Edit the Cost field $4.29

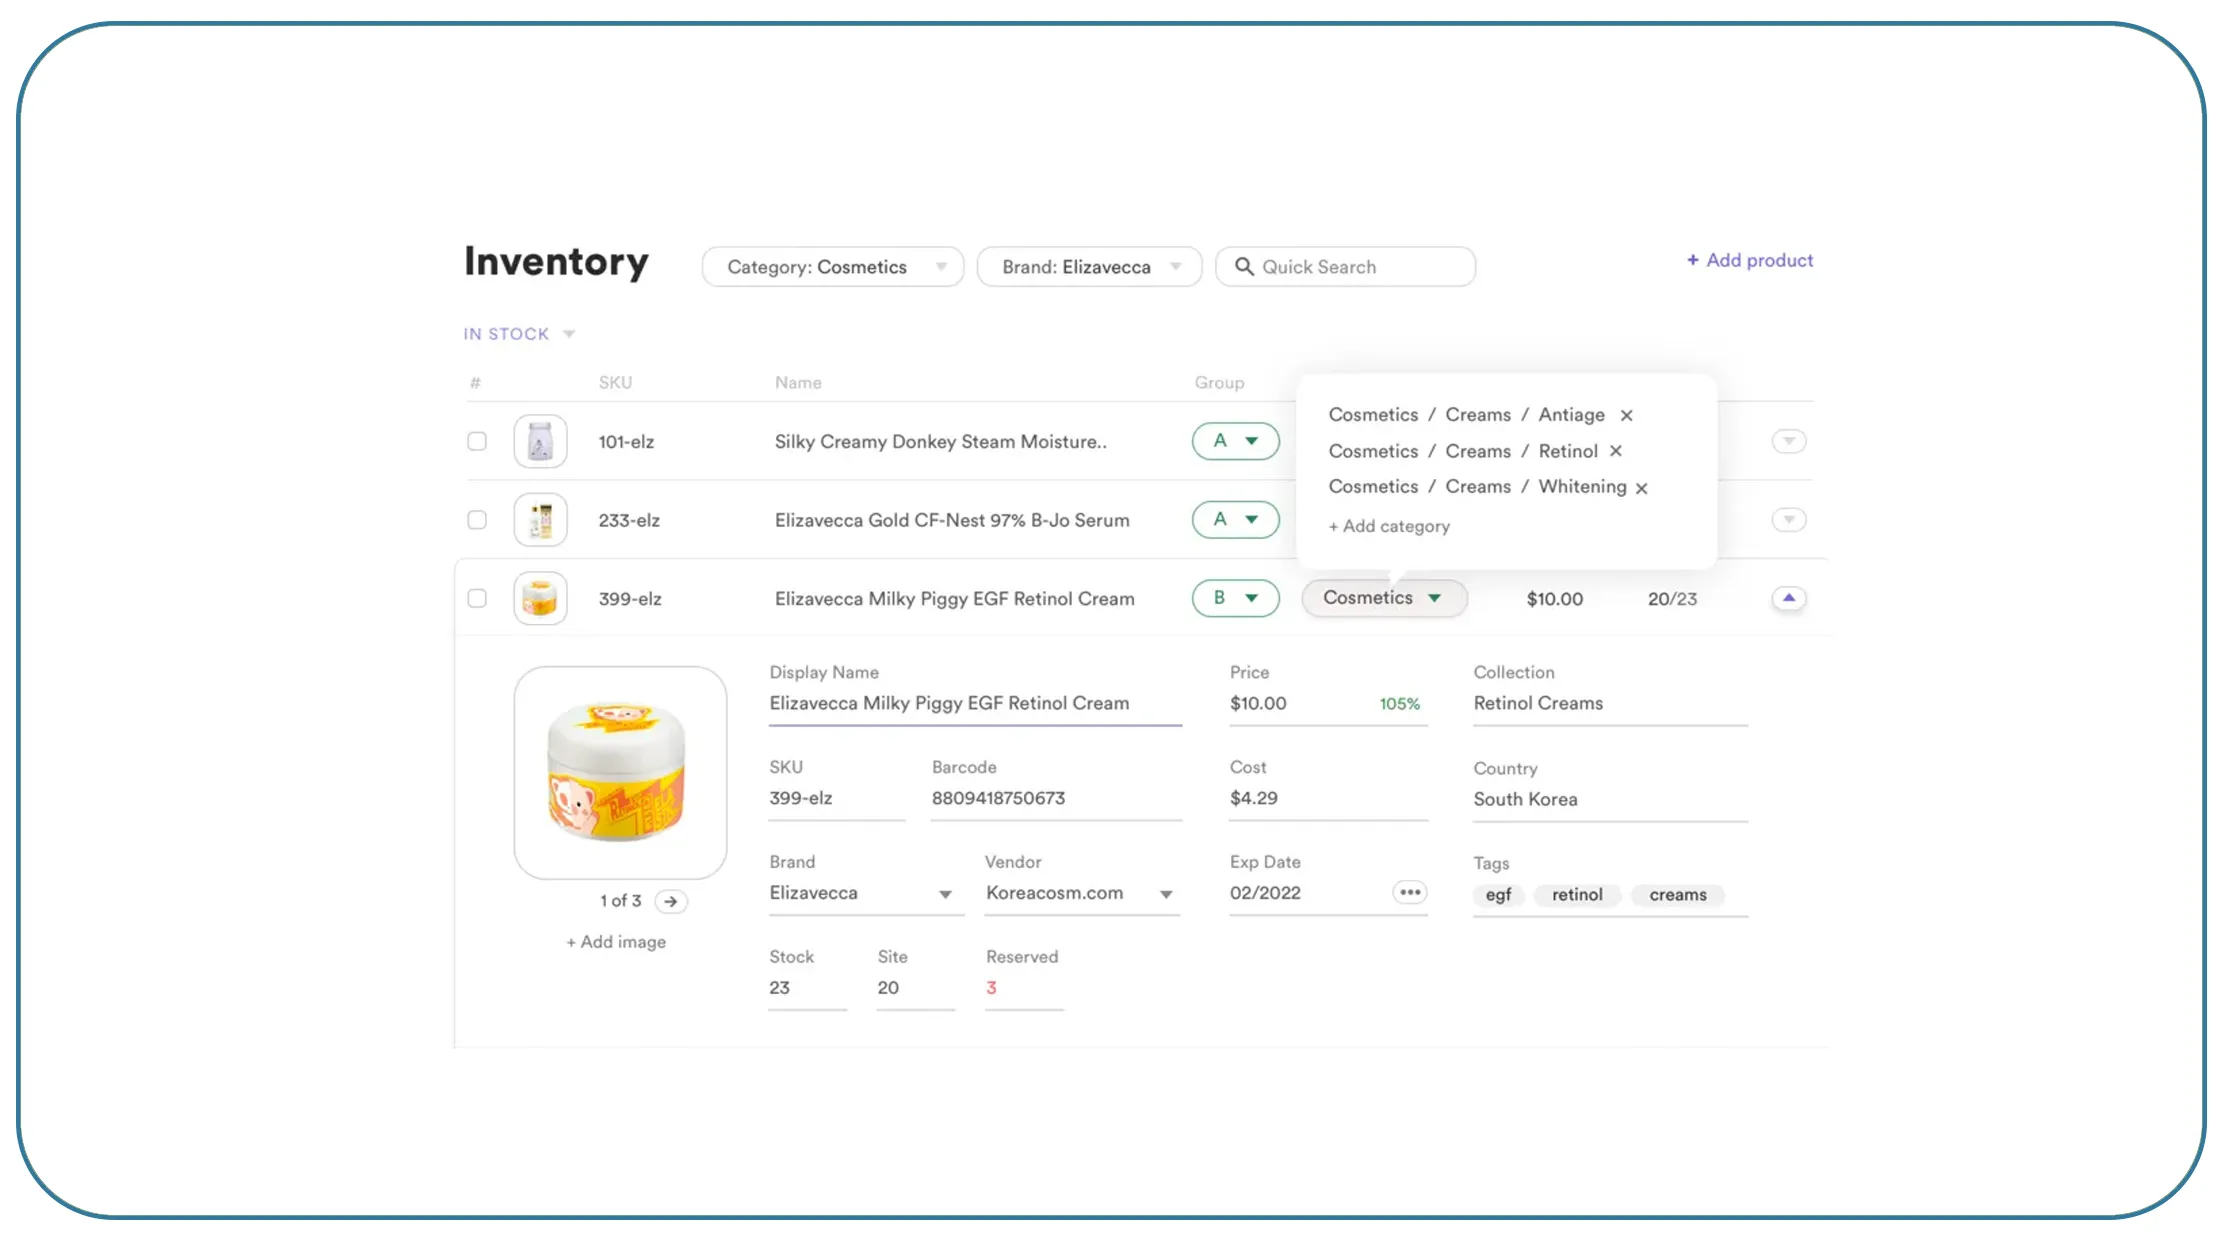(x=1328, y=798)
